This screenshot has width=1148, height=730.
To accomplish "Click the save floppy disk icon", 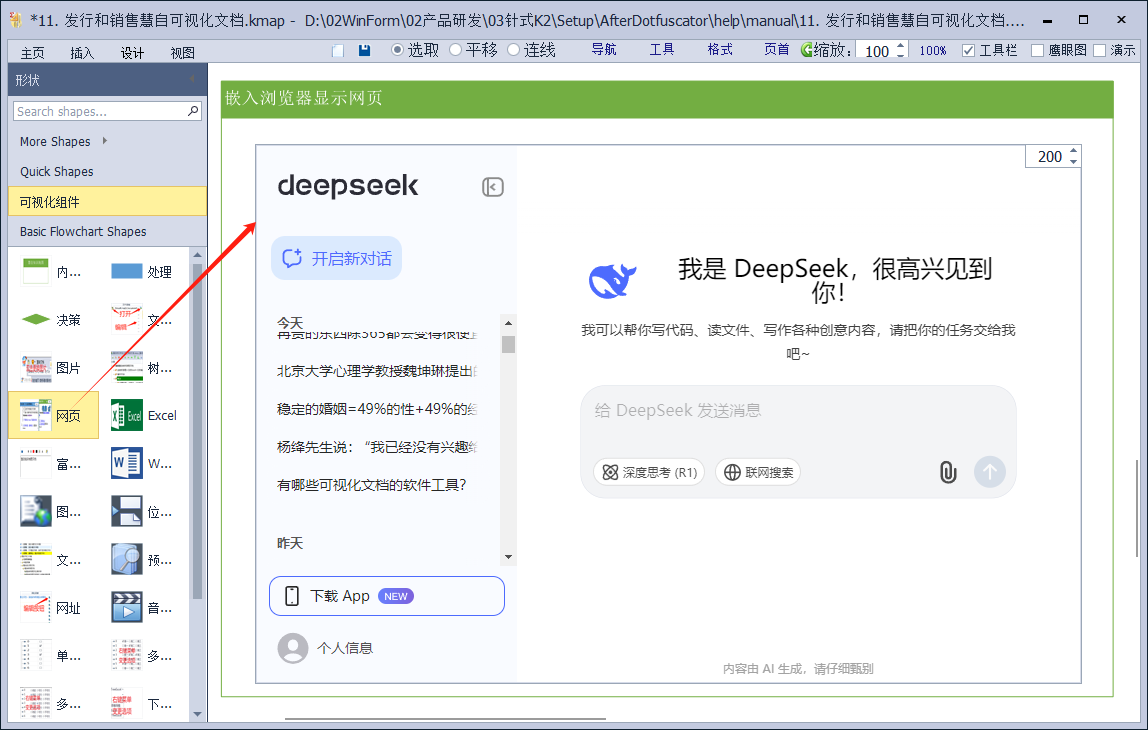I will click(x=364, y=51).
